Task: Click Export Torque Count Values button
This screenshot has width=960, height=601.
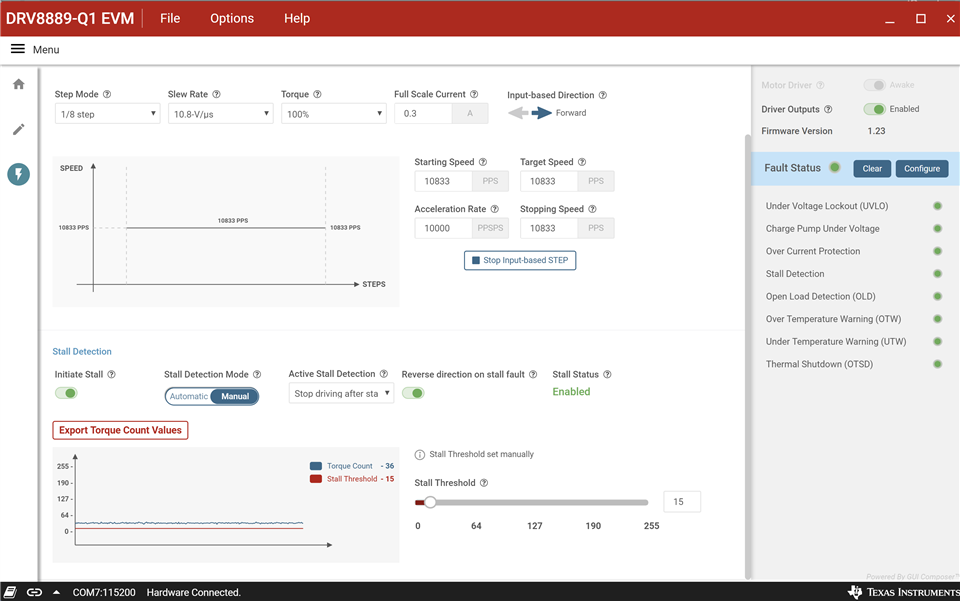Action: [x=120, y=430]
